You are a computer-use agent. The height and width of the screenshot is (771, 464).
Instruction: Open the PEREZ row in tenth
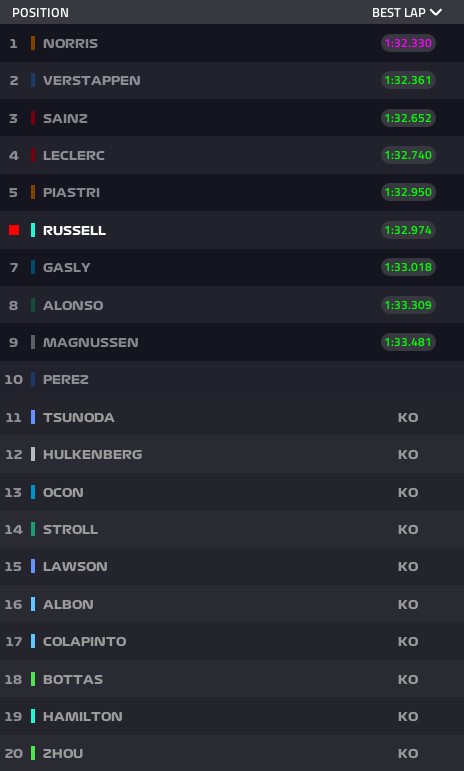[232, 379]
